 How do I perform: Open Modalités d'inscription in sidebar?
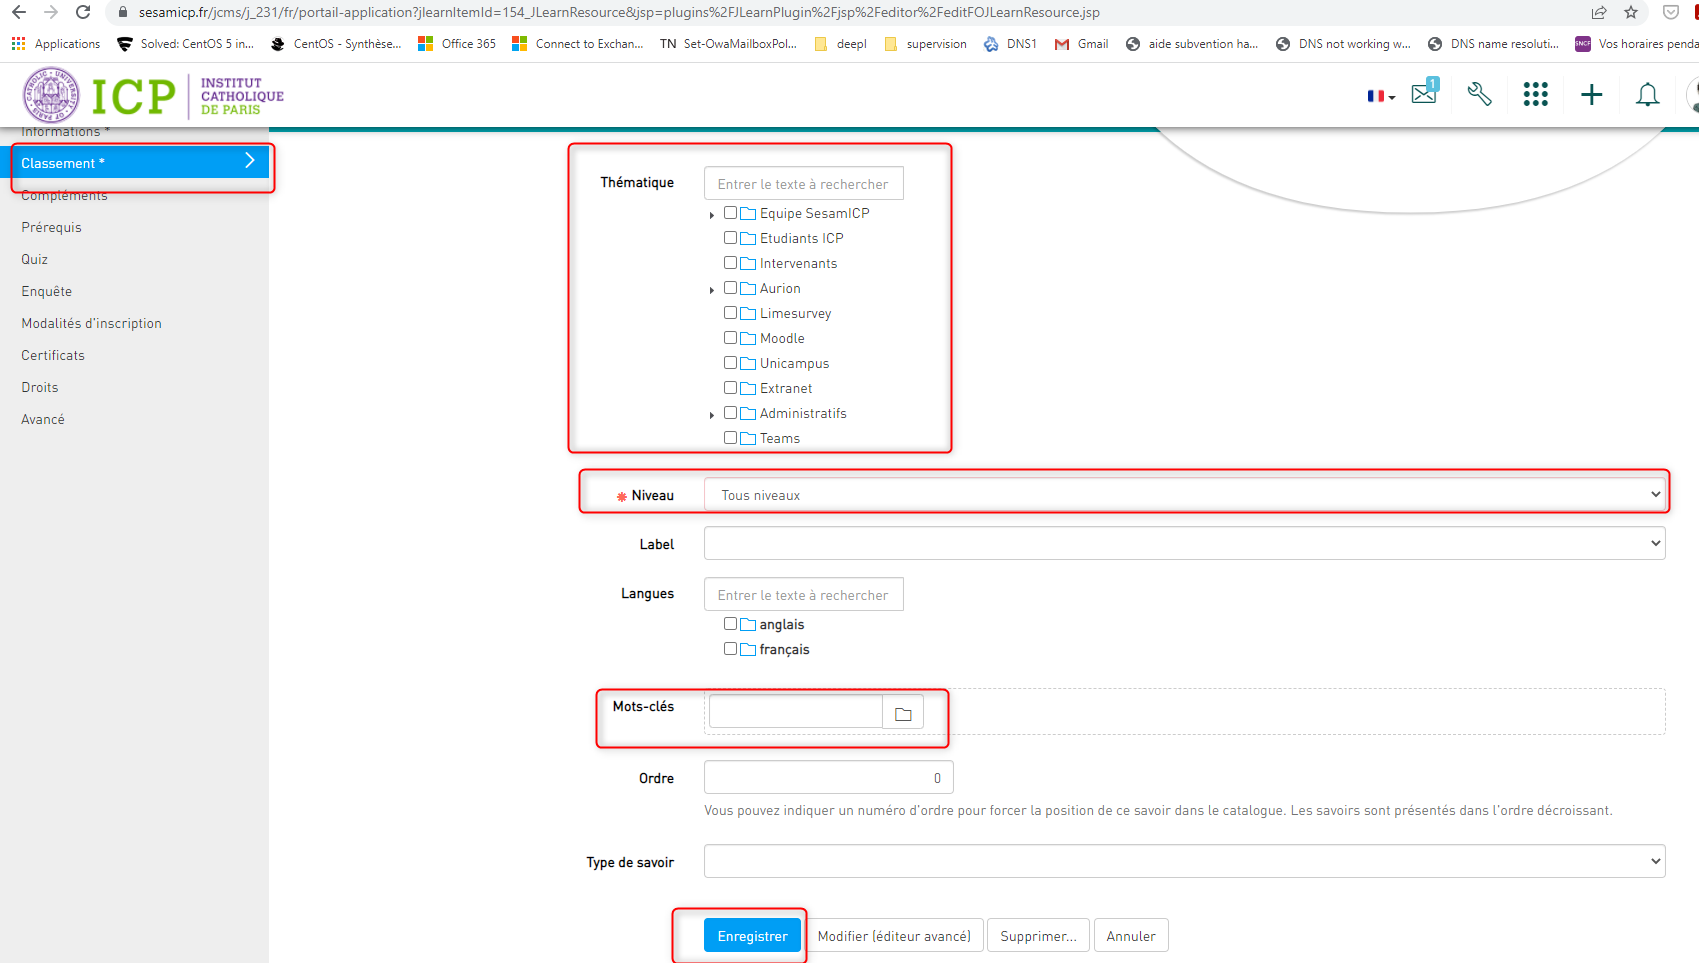pos(91,323)
